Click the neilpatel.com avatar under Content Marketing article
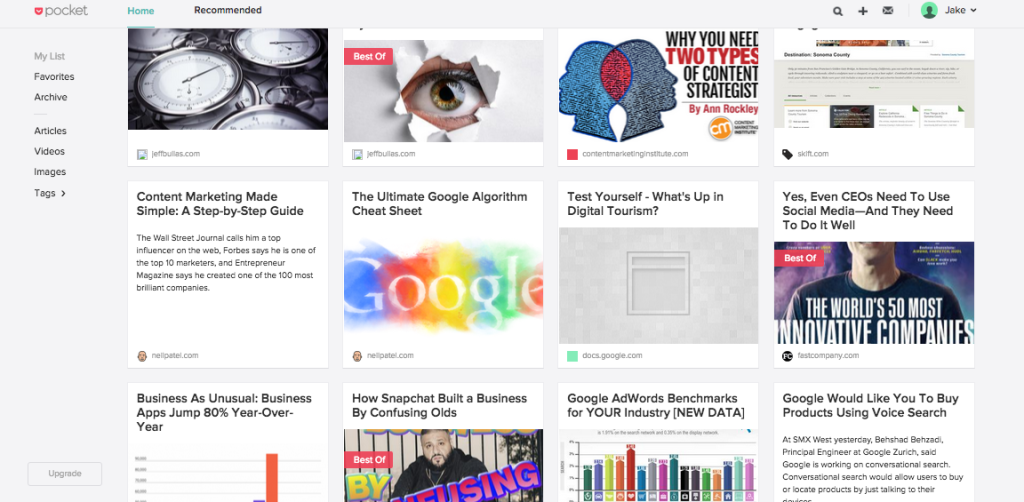This screenshot has height=502, width=1024. point(142,356)
